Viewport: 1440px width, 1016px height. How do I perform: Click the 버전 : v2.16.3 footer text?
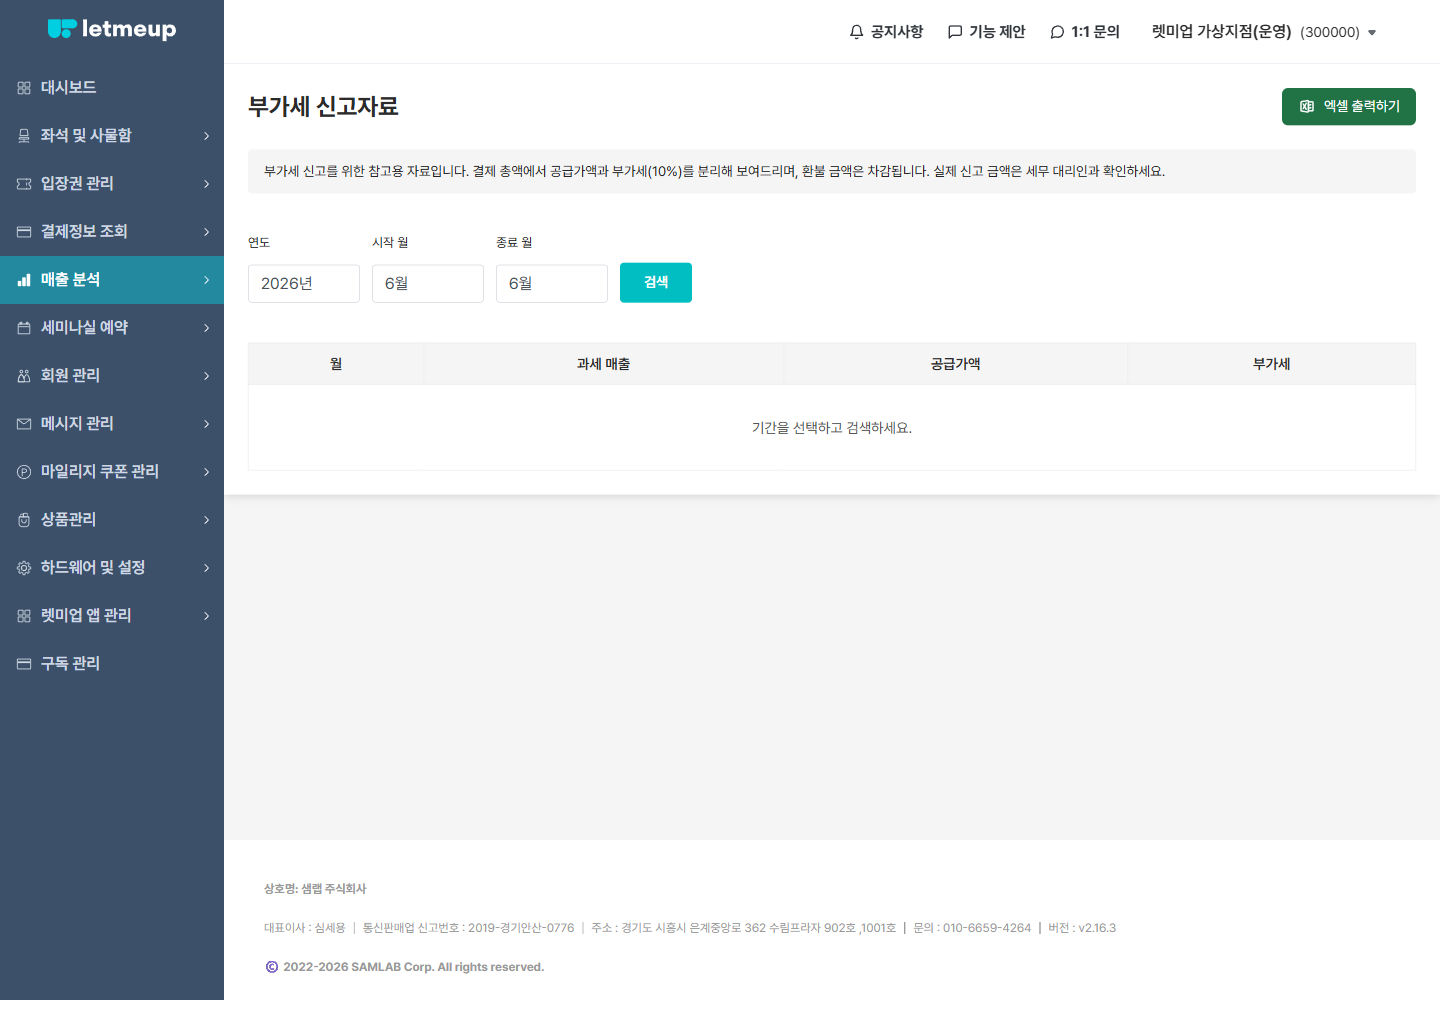coord(1082,928)
